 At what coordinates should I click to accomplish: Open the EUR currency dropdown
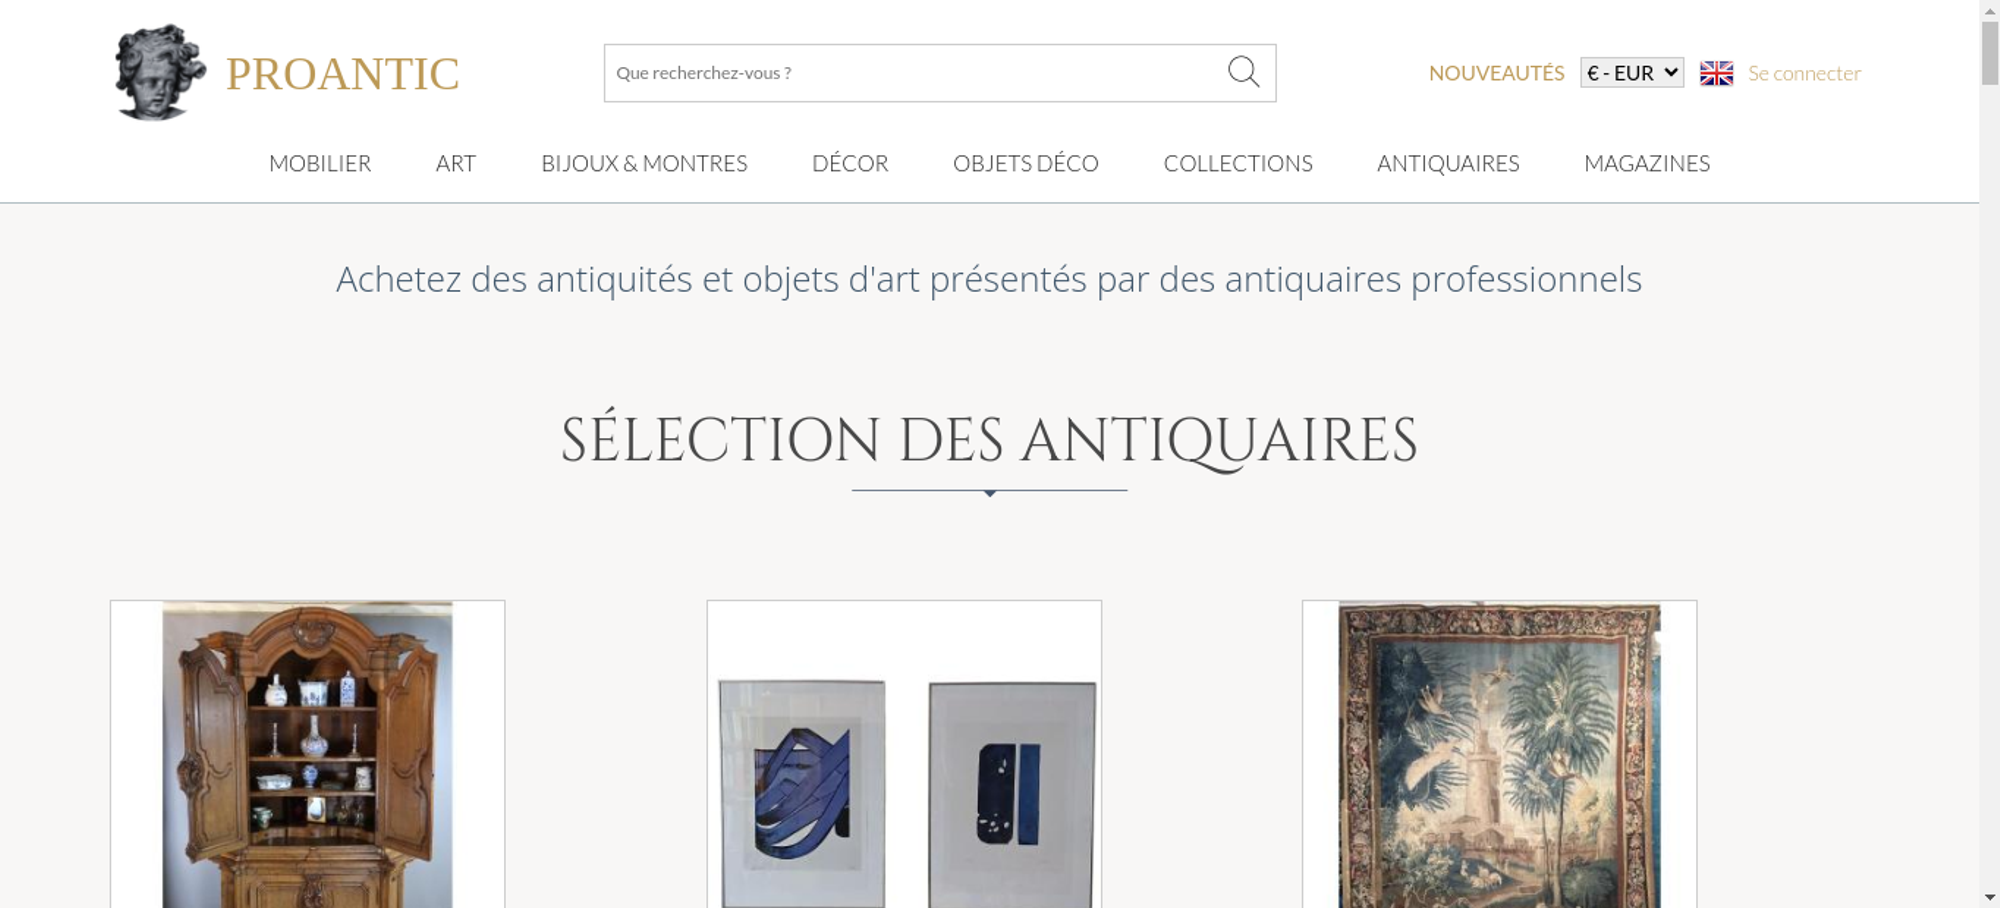(x=1631, y=73)
